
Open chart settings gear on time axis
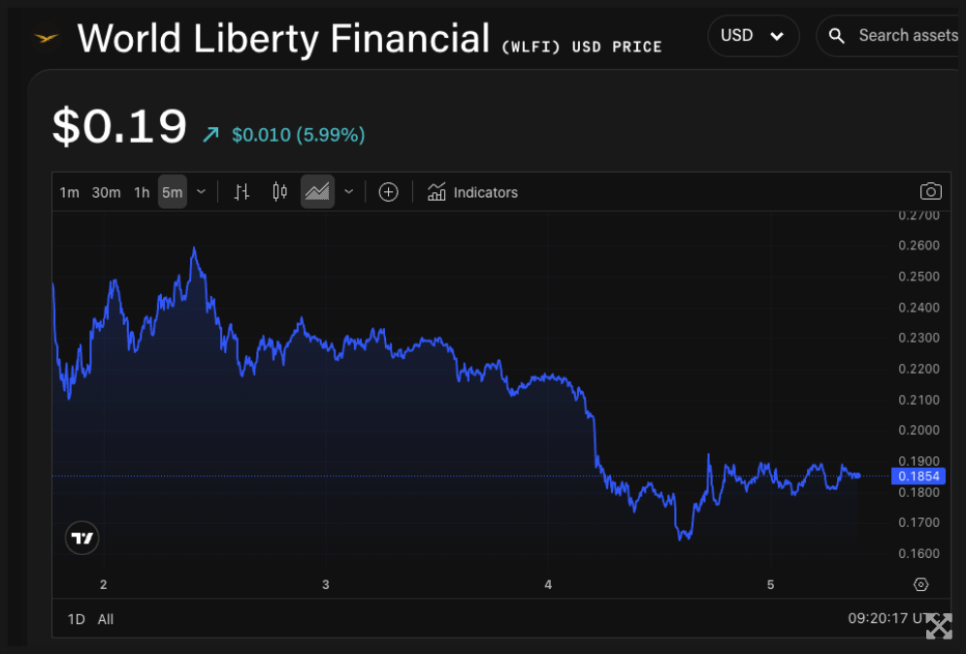click(x=920, y=584)
